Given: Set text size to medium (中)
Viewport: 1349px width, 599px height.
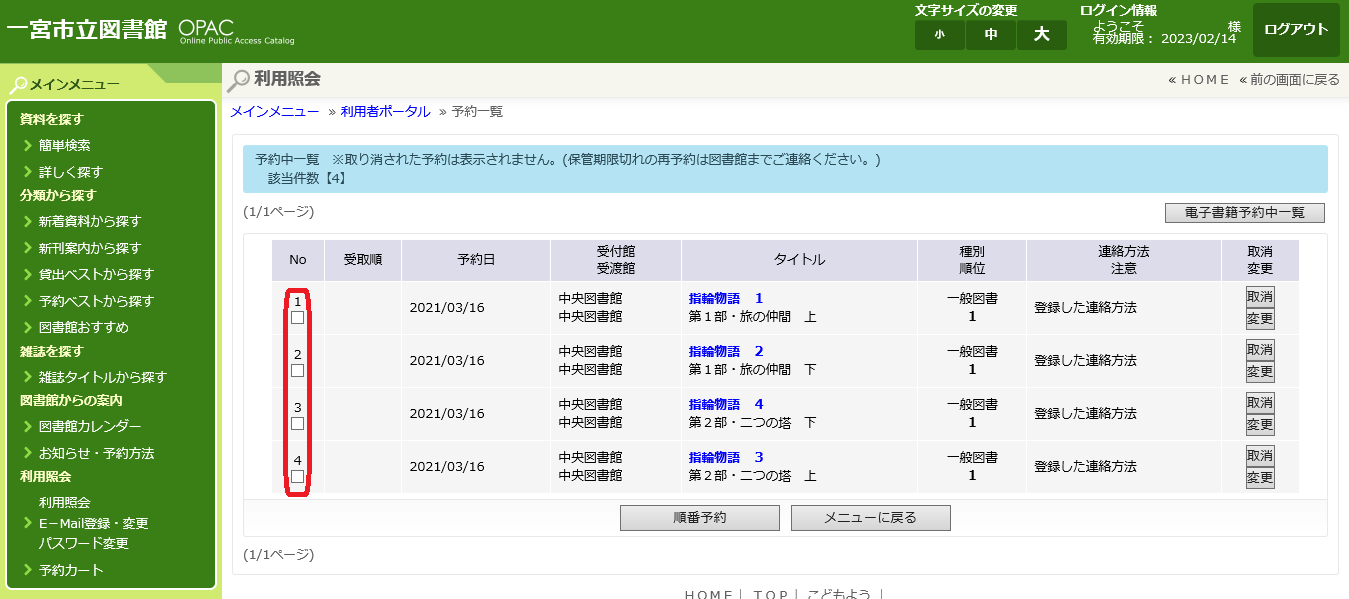Looking at the screenshot, I should coord(991,35).
